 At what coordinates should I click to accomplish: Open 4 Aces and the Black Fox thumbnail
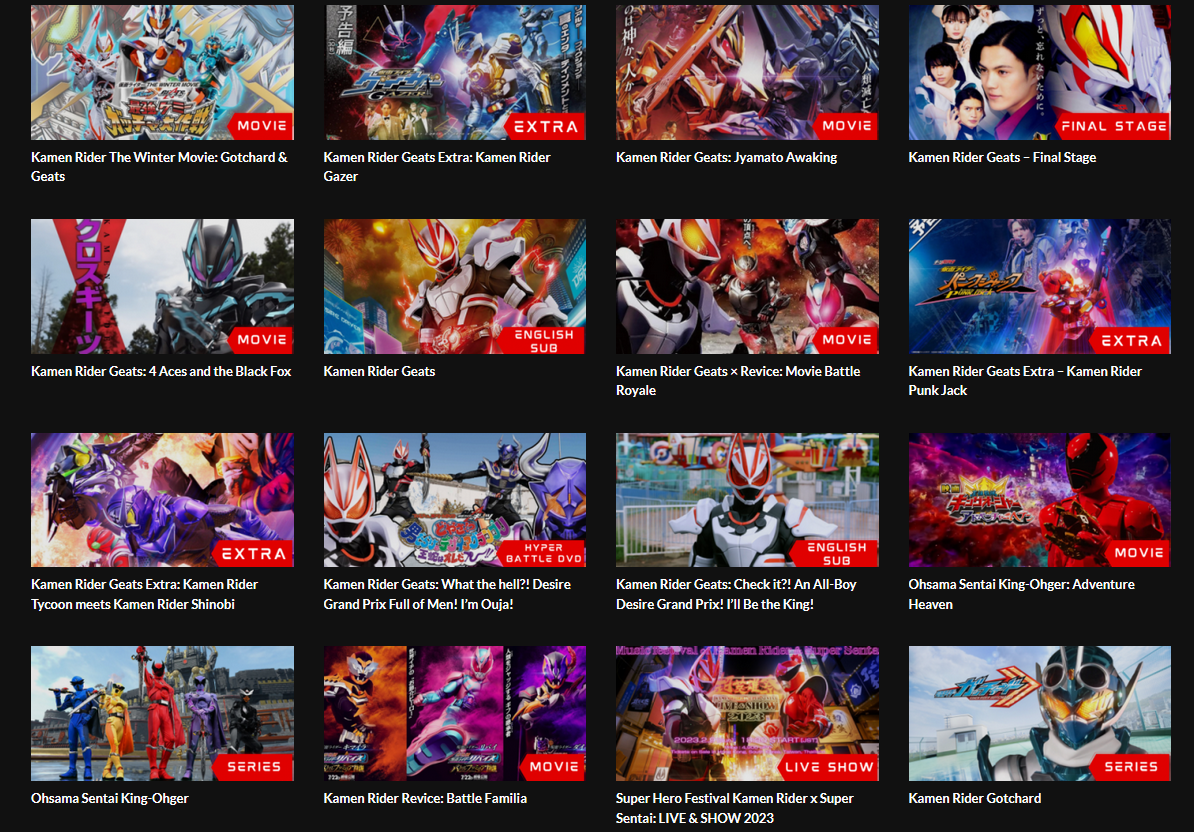(162, 286)
